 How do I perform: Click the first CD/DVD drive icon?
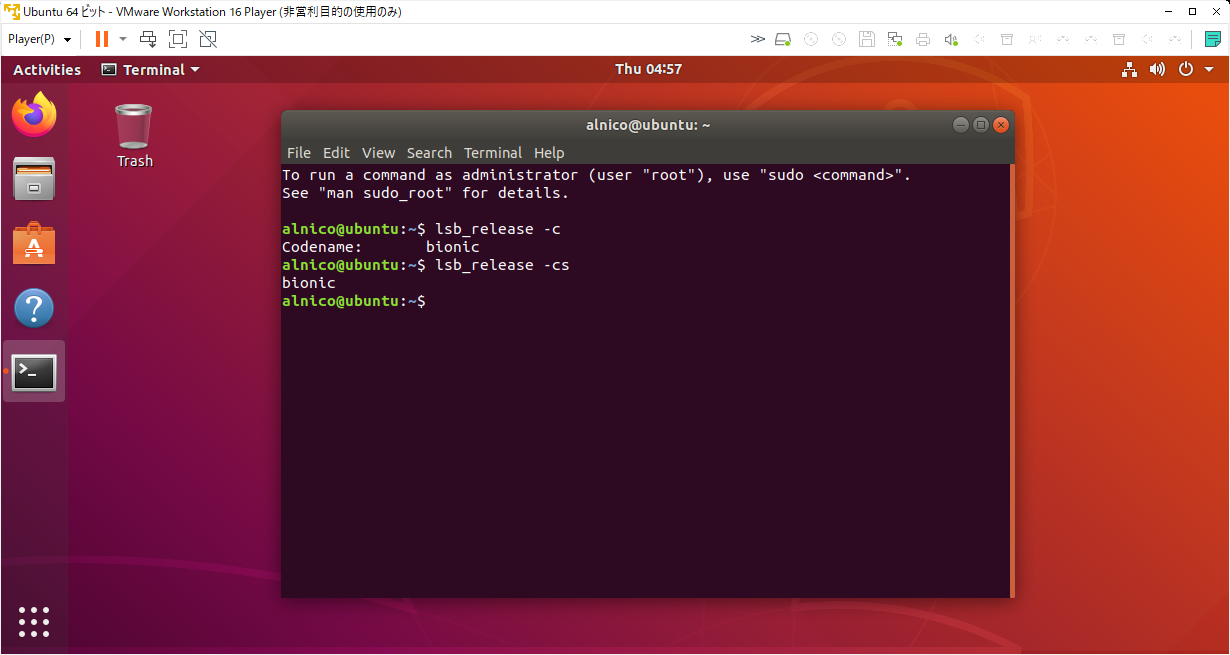coord(811,39)
